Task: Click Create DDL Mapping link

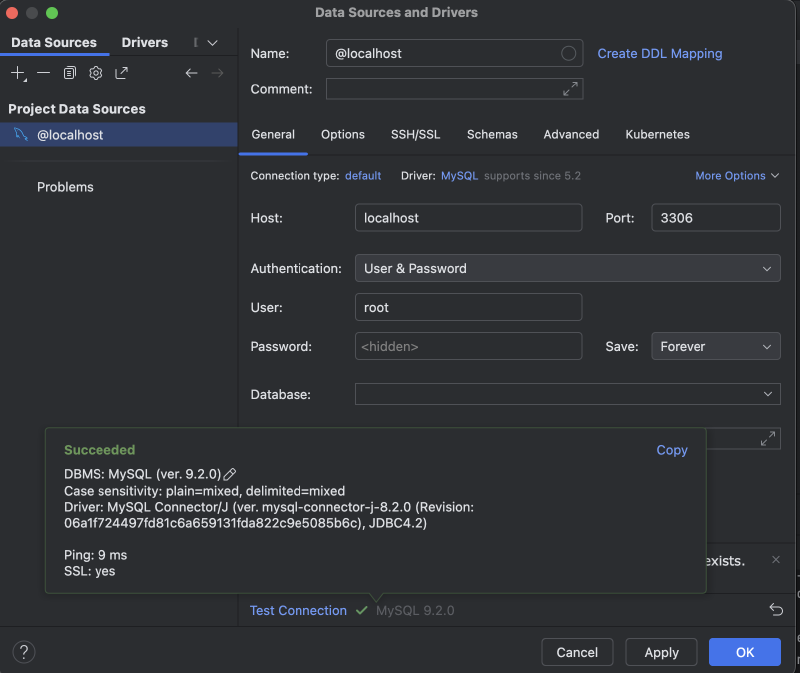Action: click(x=660, y=53)
